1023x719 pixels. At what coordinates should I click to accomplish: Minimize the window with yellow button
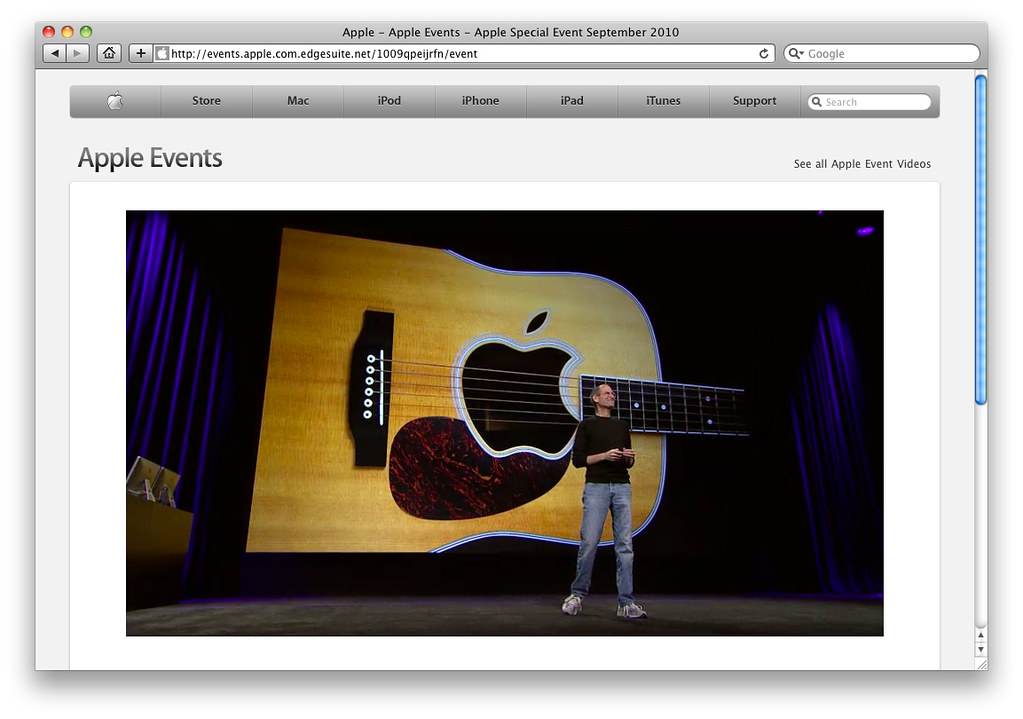pos(67,31)
